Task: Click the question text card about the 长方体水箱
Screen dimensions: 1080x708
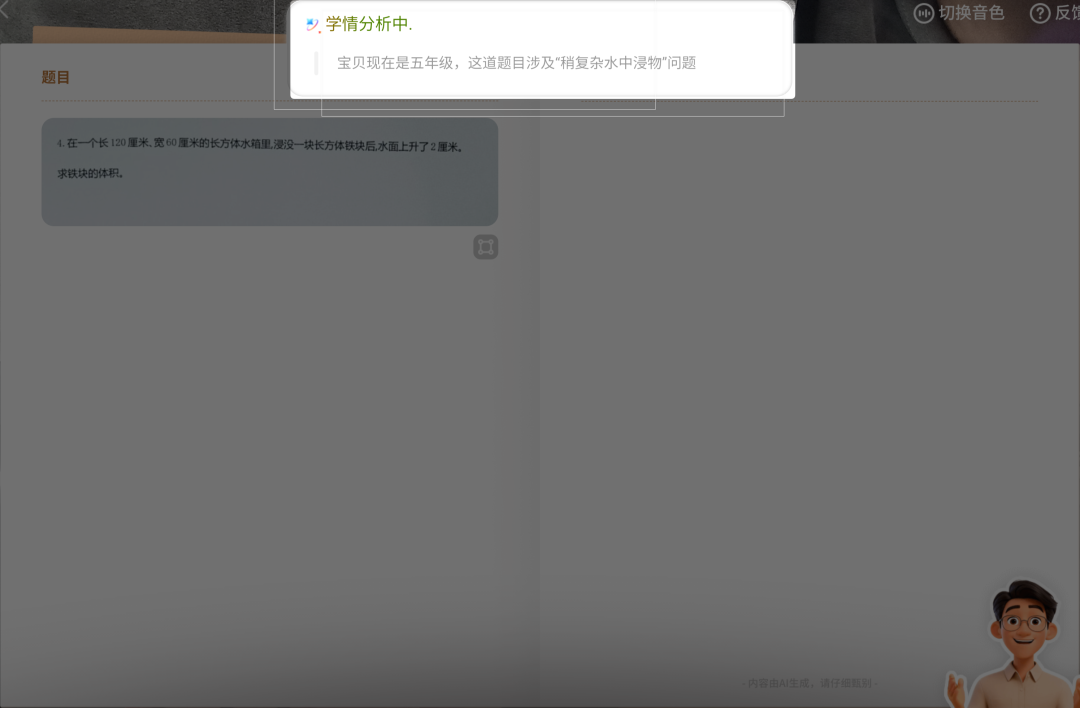Action: click(269, 171)
